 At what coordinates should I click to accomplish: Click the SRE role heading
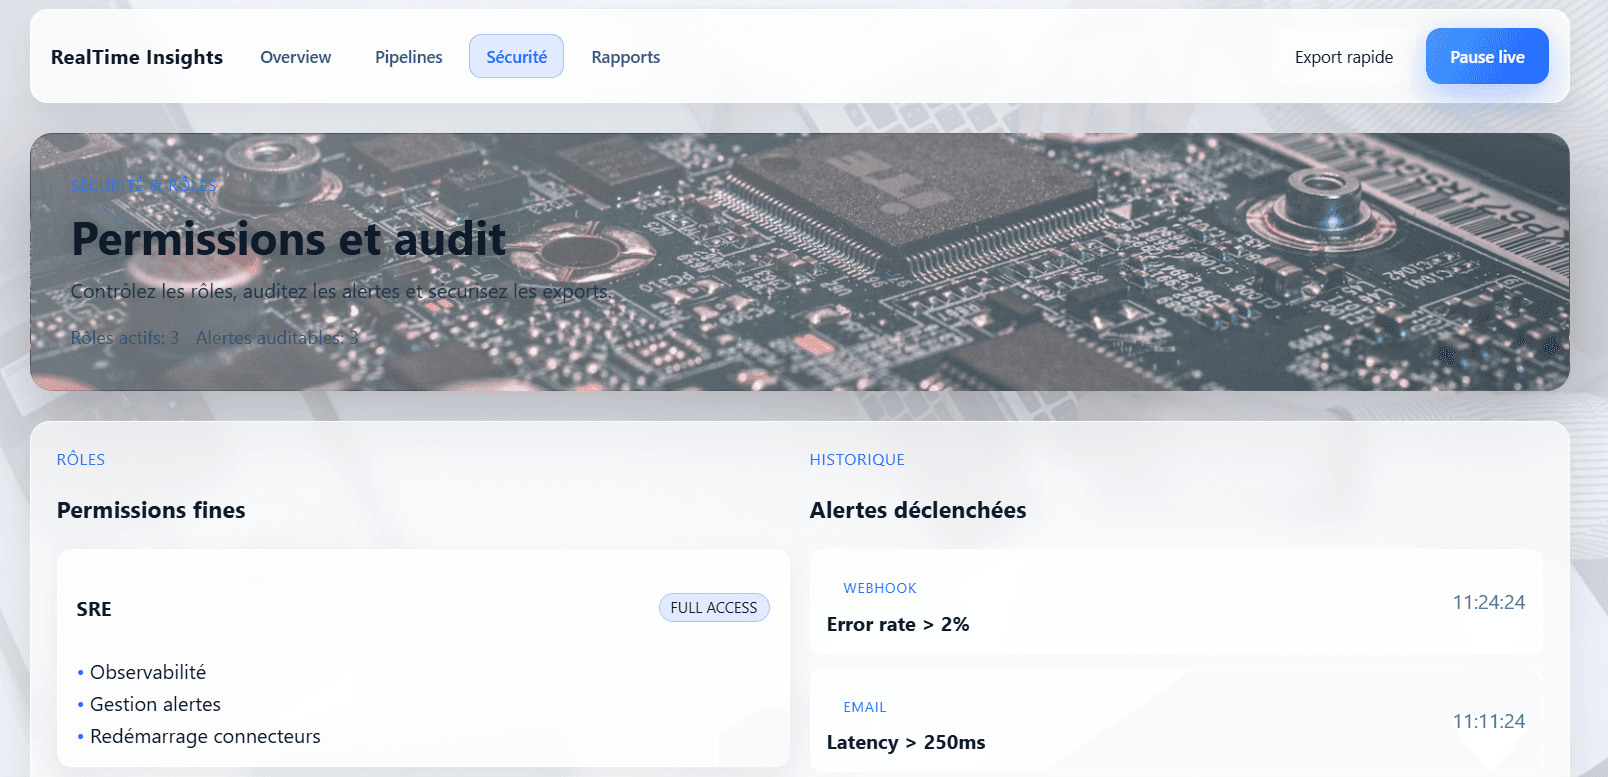pos(94,609)
